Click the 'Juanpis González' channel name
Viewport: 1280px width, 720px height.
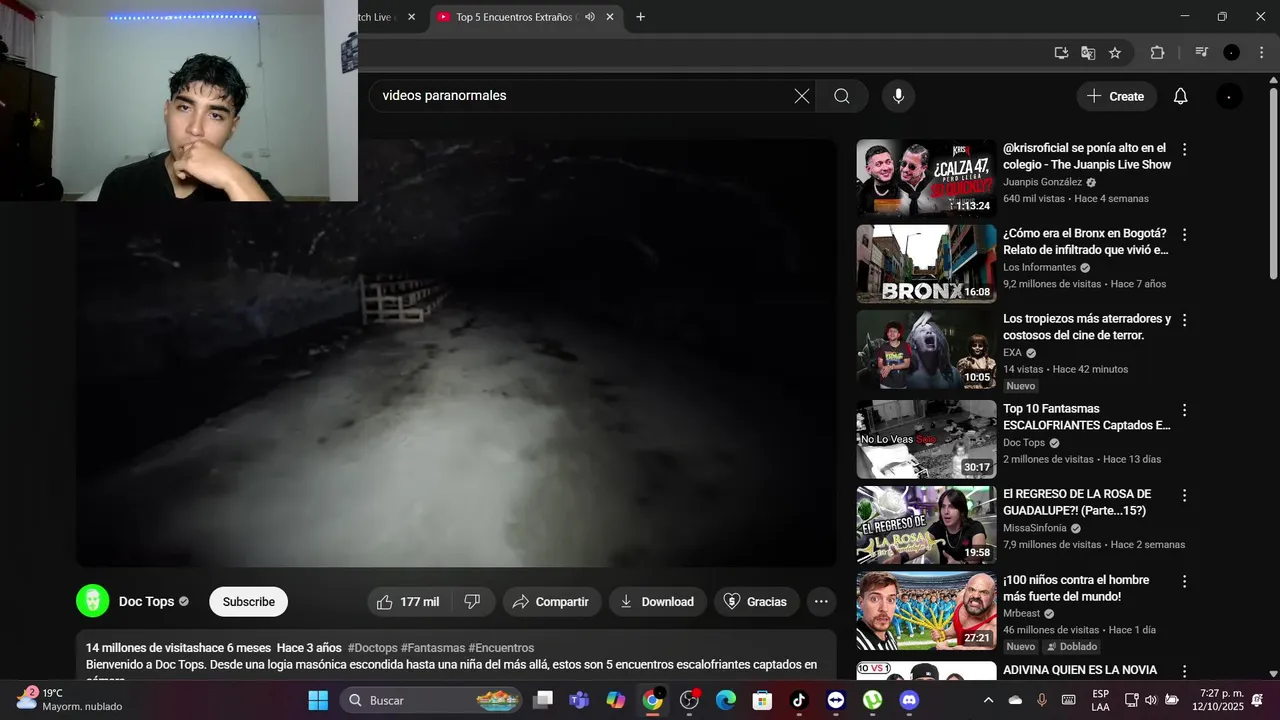coord(1043,182)
